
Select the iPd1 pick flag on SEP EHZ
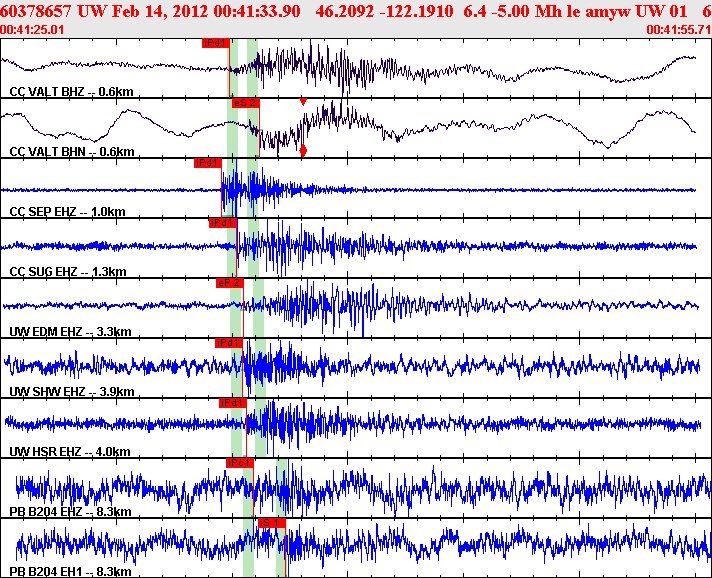click(x=208, y=163)
